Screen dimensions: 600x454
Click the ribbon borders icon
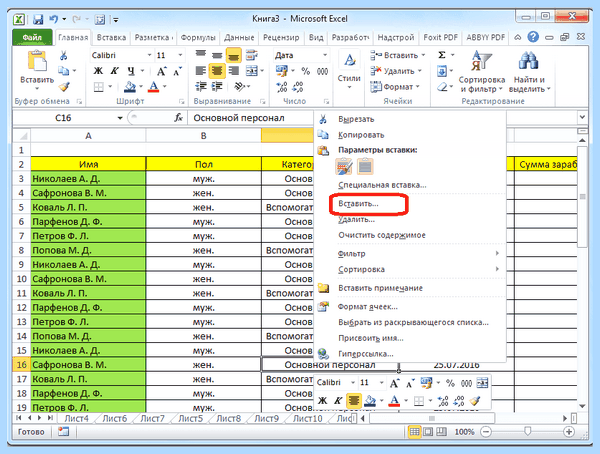pos(99,87)
